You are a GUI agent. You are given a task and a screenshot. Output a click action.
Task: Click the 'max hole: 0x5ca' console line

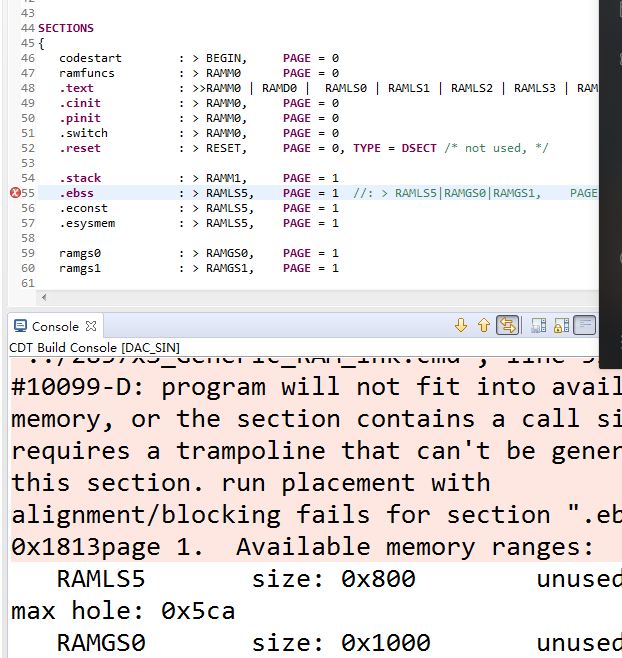(x=123, y=611)
